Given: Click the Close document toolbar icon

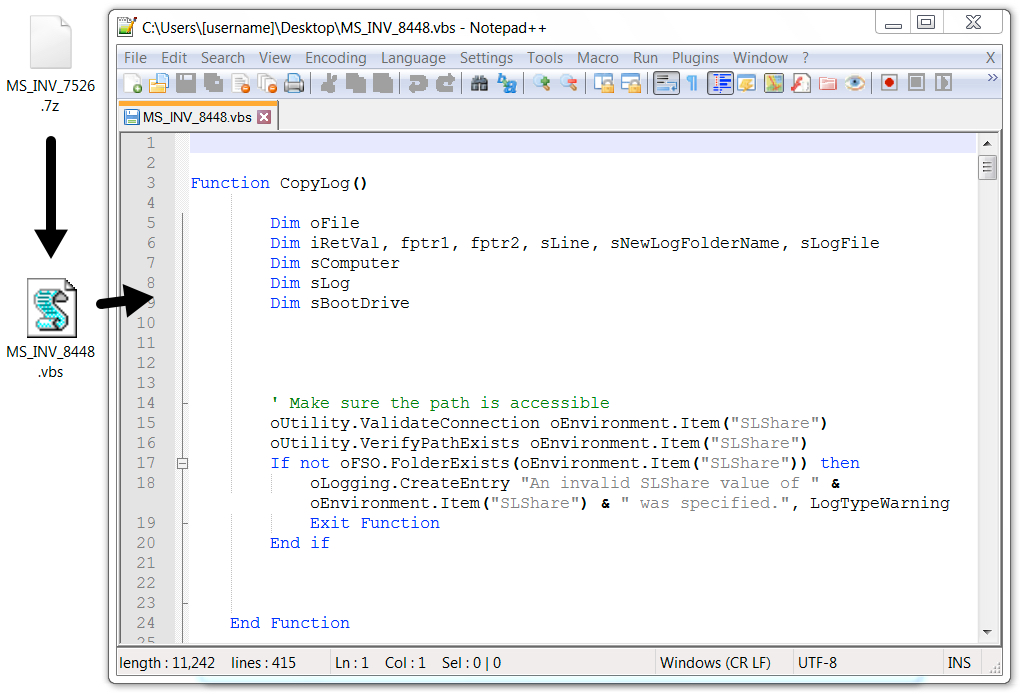Looking at the screenshot, I should [241, 83].
